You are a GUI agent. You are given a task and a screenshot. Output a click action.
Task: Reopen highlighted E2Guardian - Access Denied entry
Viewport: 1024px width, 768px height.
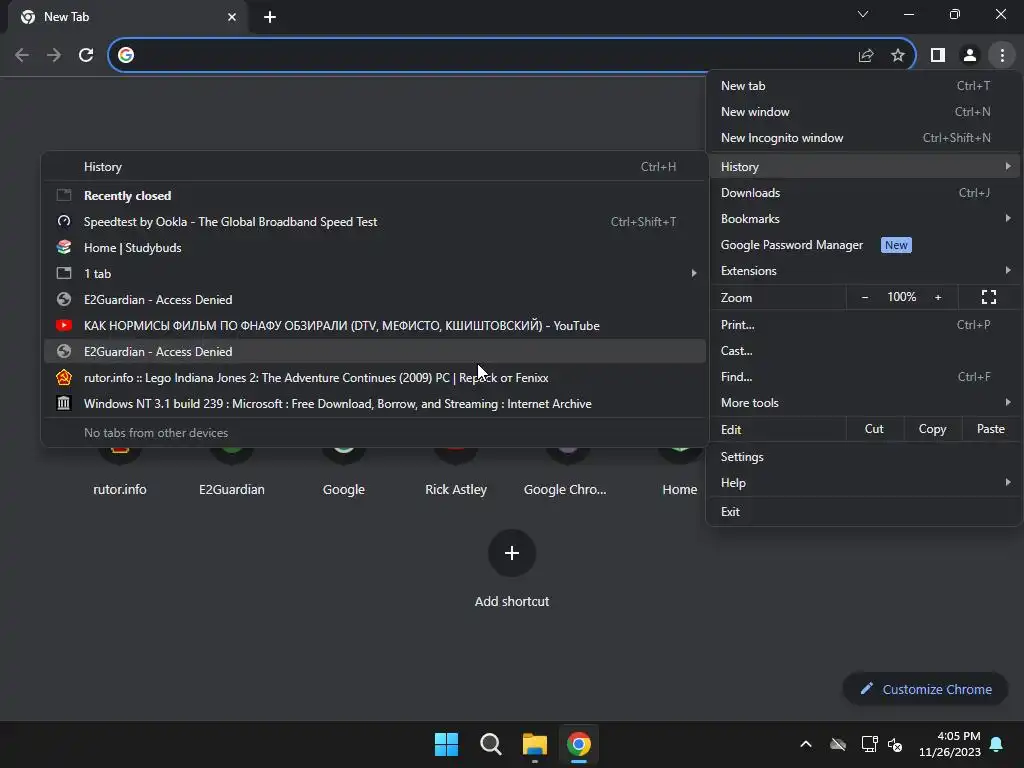[375, 351]
